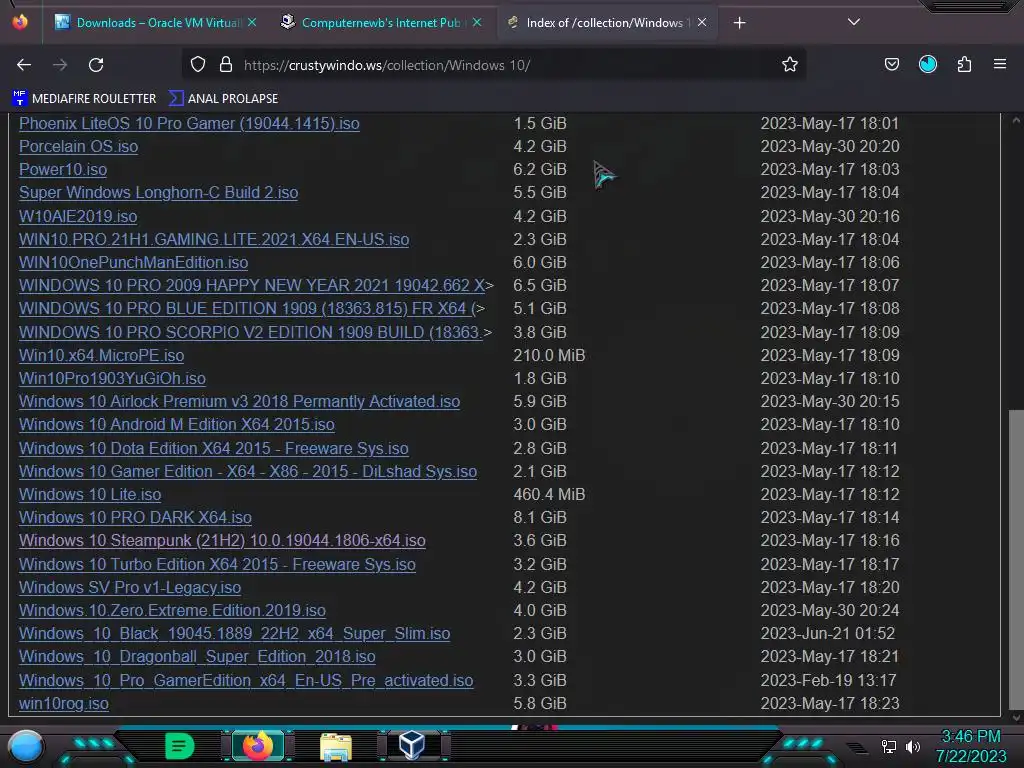Close the Index of /collection/Windows tab
Viewport: 1024px width, 768px height.
[702, 22]
